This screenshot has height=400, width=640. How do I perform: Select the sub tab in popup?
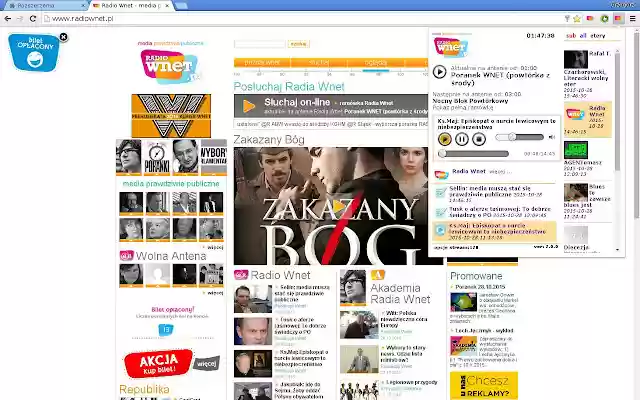point(571,36)
